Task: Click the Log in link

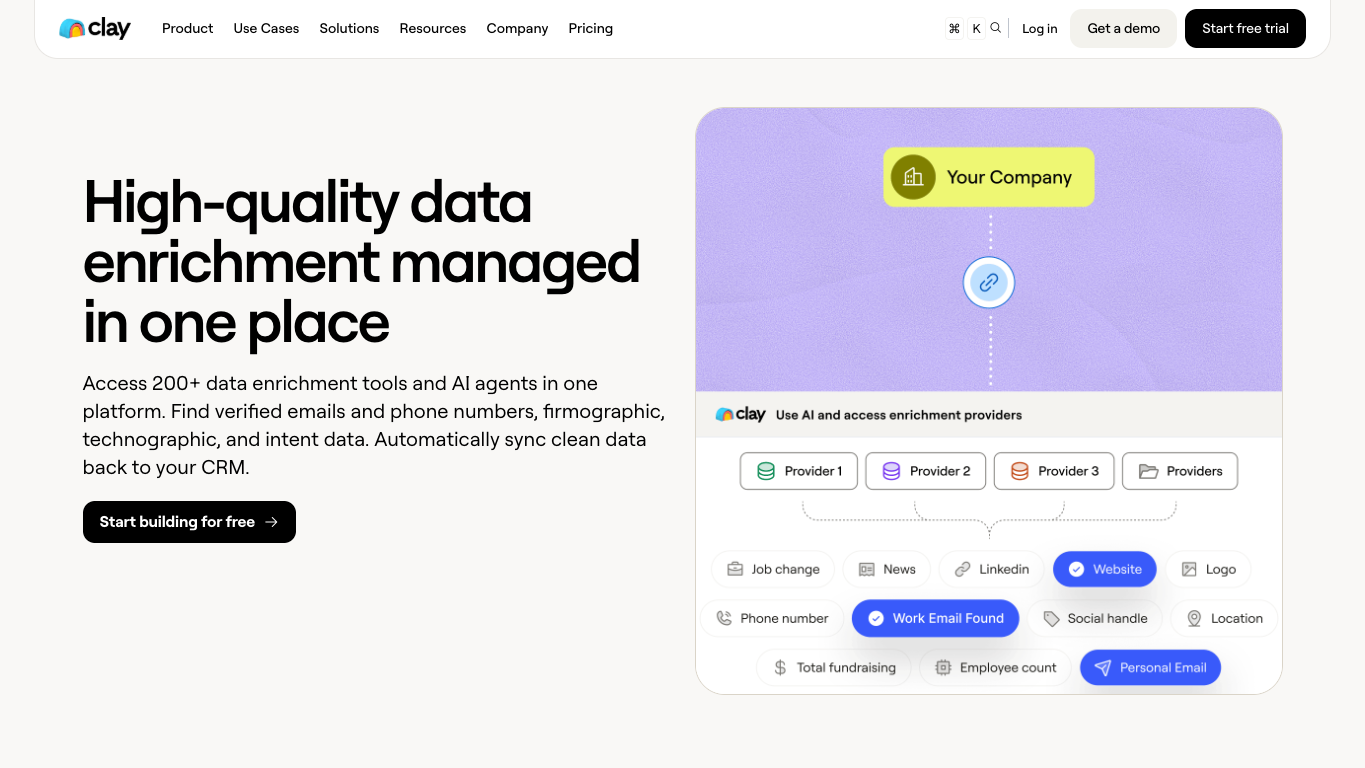Action: point(1039,28)
